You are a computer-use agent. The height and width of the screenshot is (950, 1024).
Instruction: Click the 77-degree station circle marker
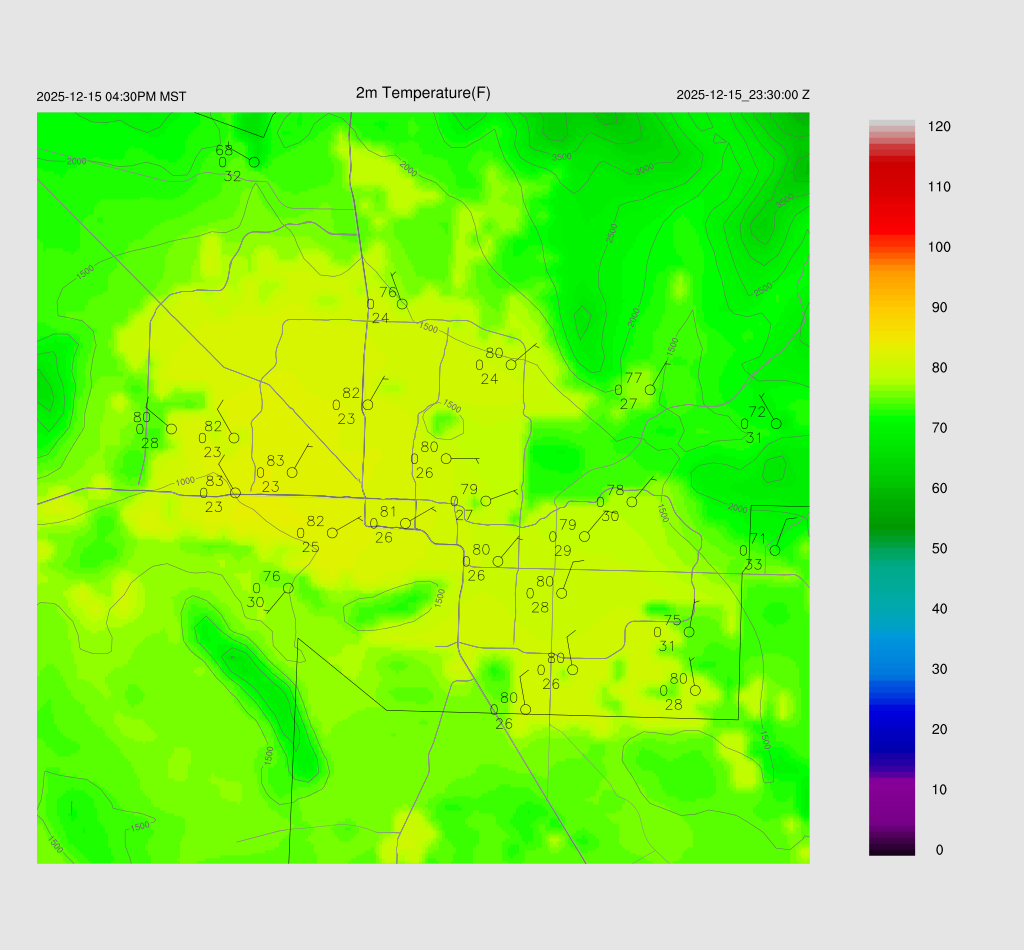[650, 390]
